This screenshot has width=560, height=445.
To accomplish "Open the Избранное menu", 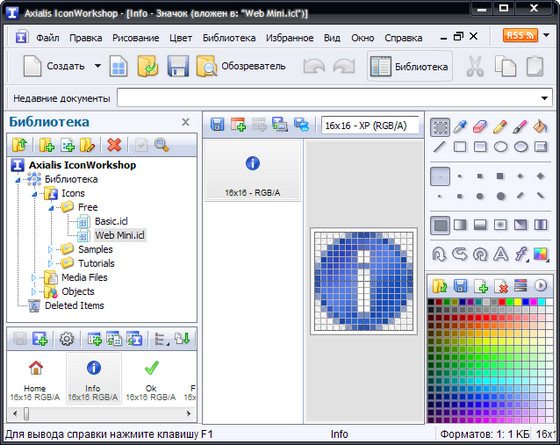I will pyautogui.click(x=290, y=38).
